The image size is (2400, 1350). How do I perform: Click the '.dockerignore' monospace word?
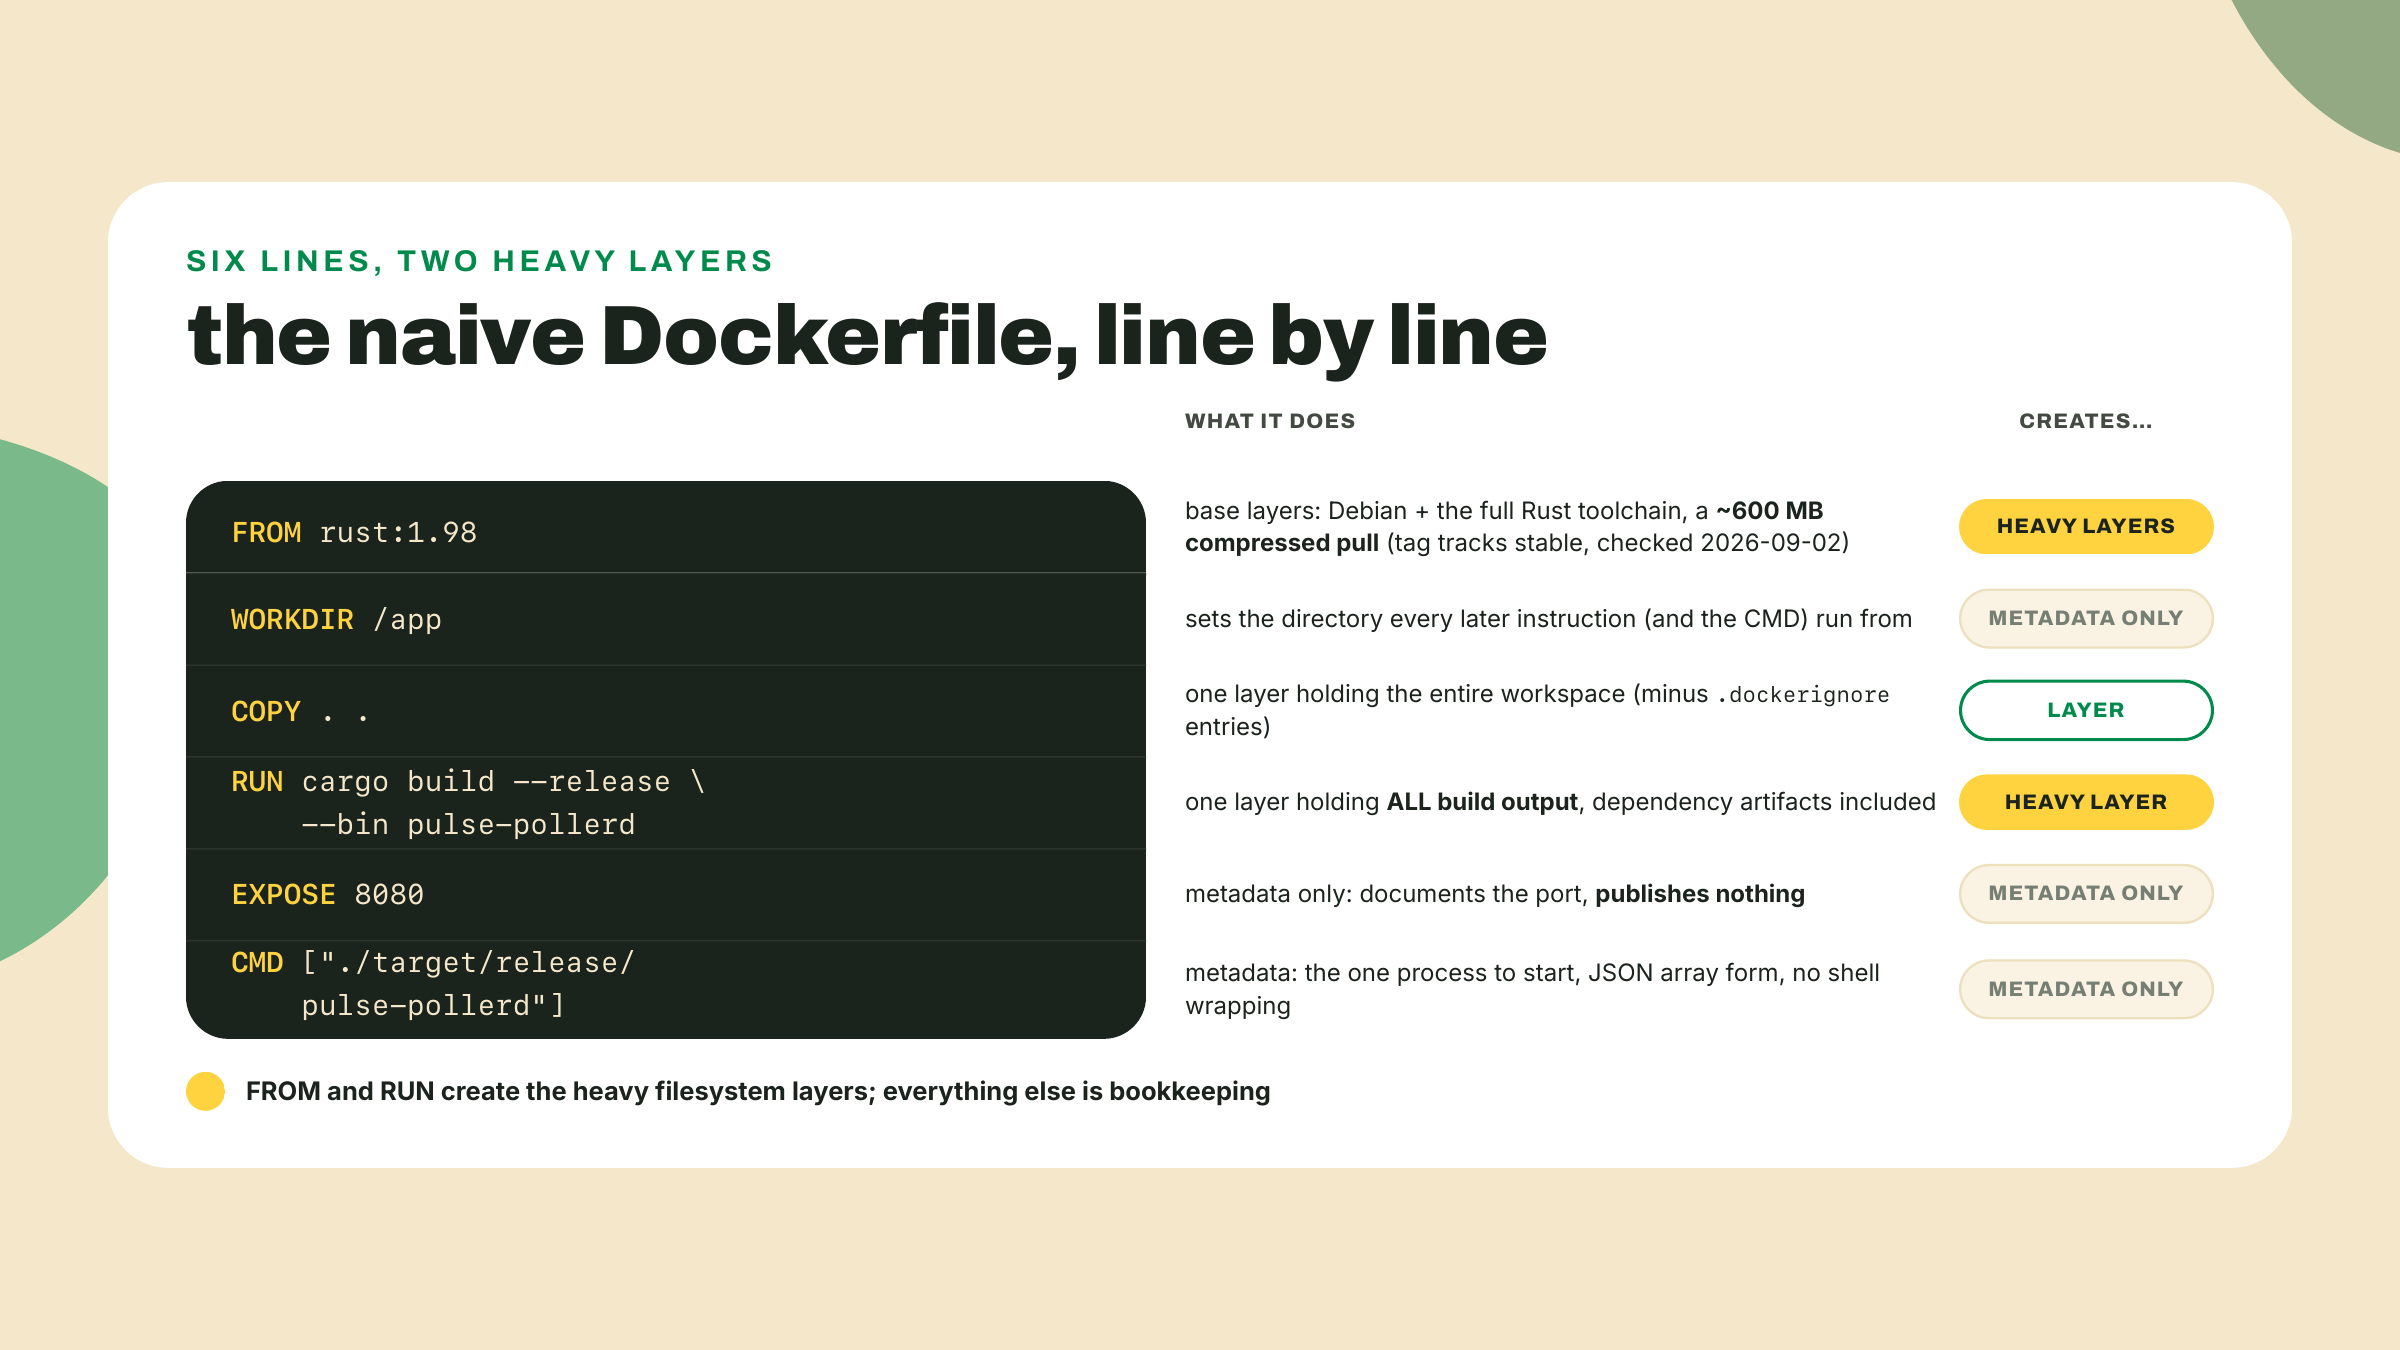(1803, 695)
